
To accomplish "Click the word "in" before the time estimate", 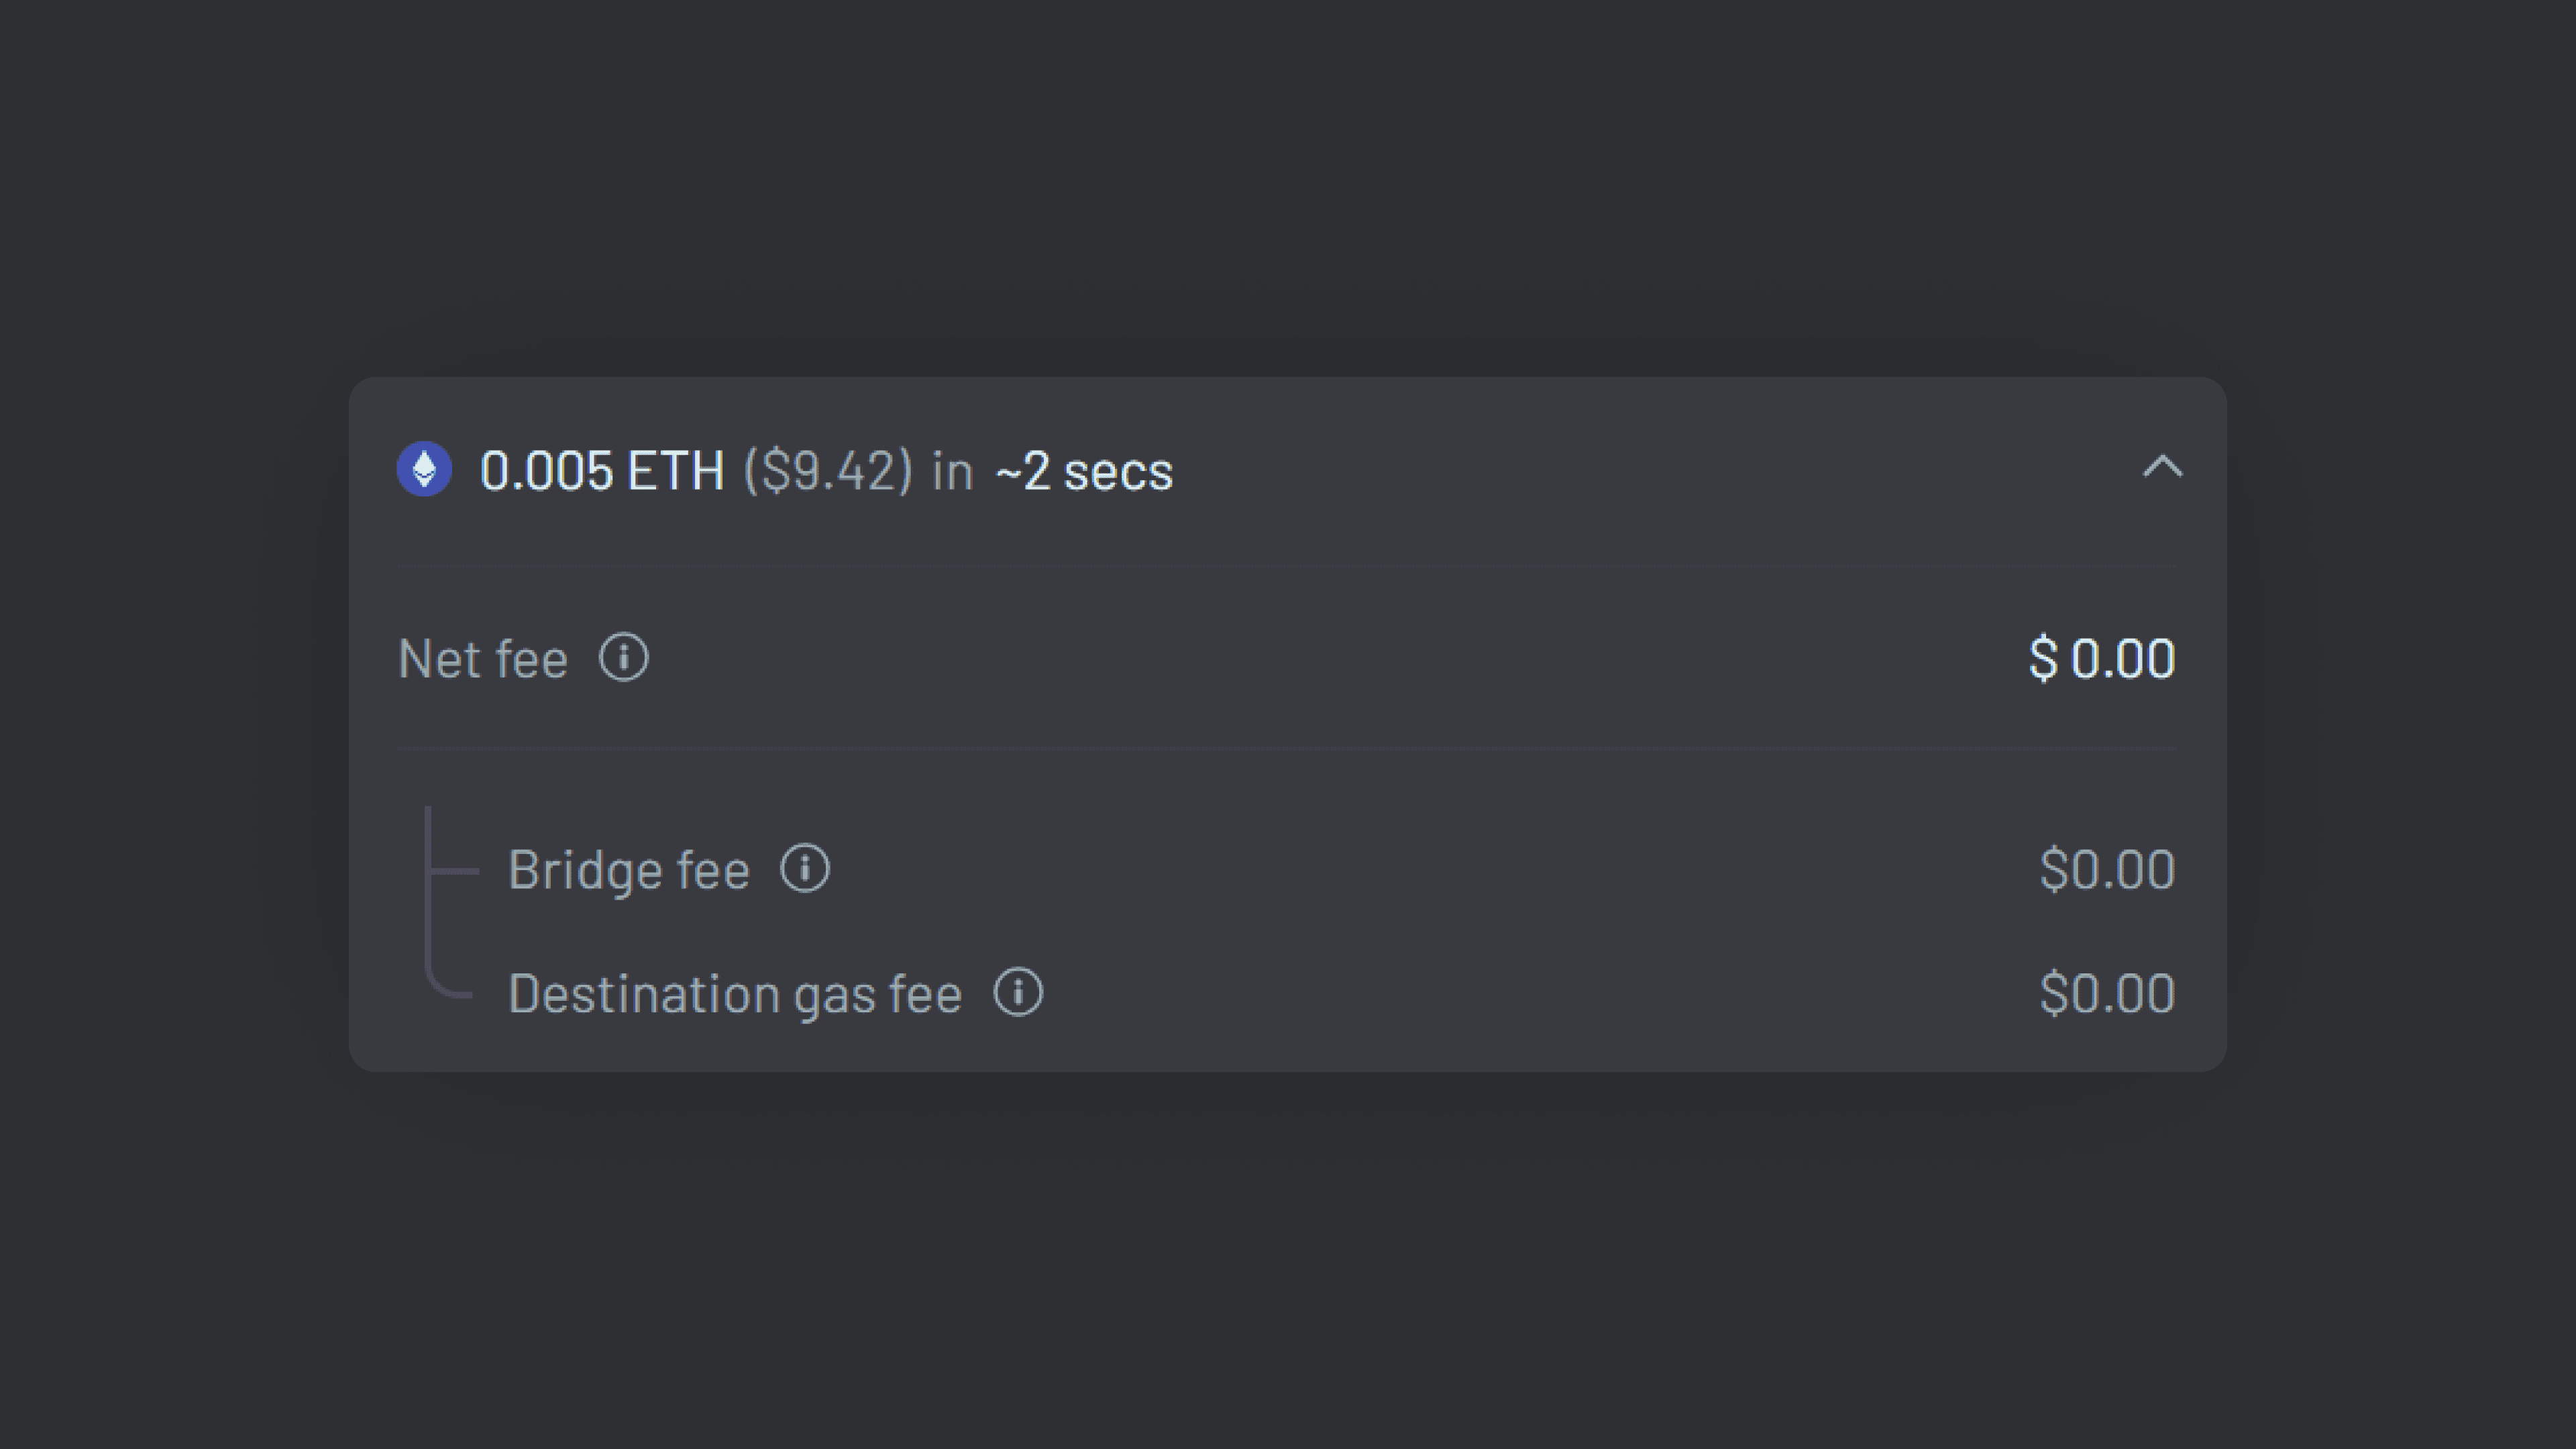I will pyautogui.click(x=952, y=471).
